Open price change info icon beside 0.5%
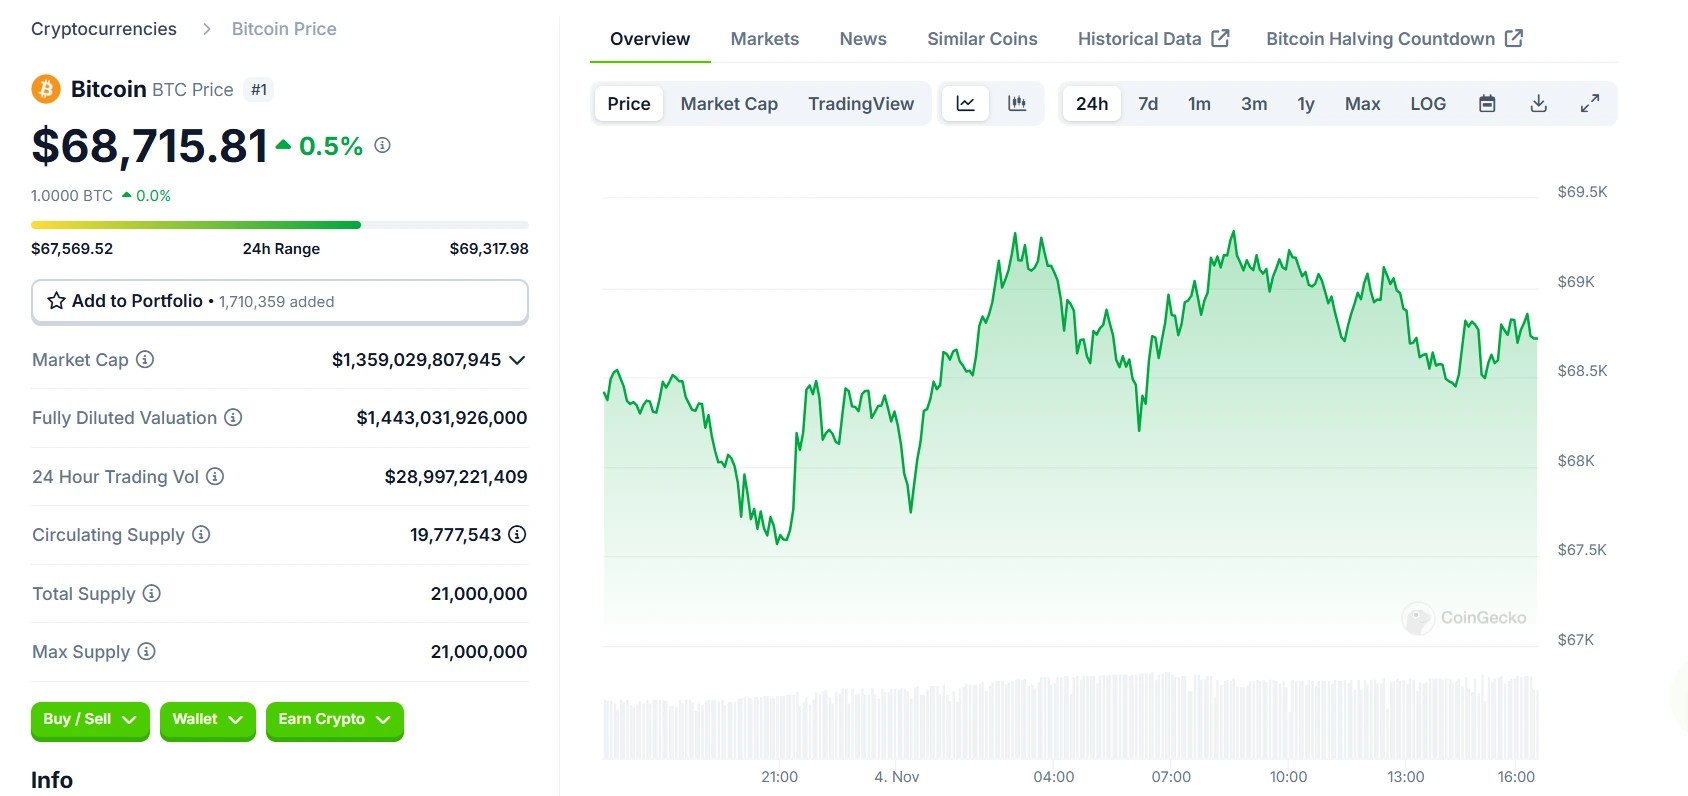The width and height of the screenshot is (1688, 796). click(382, 145)
